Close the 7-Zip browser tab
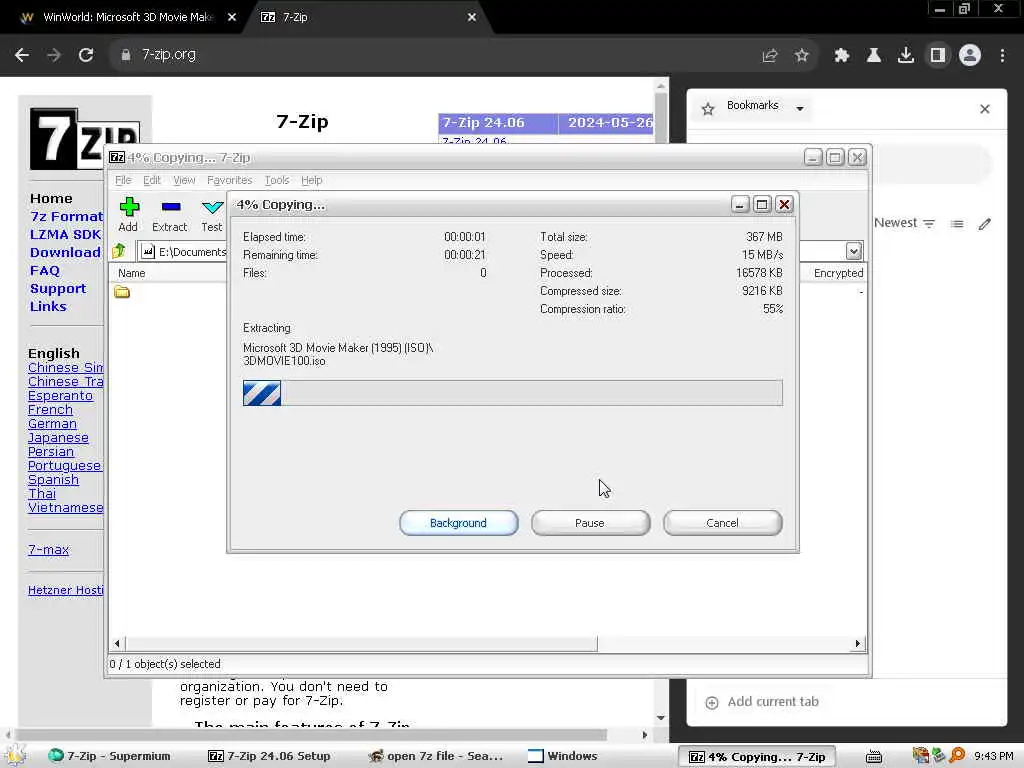Viewport: 1024px width, 768px height. 472,18
